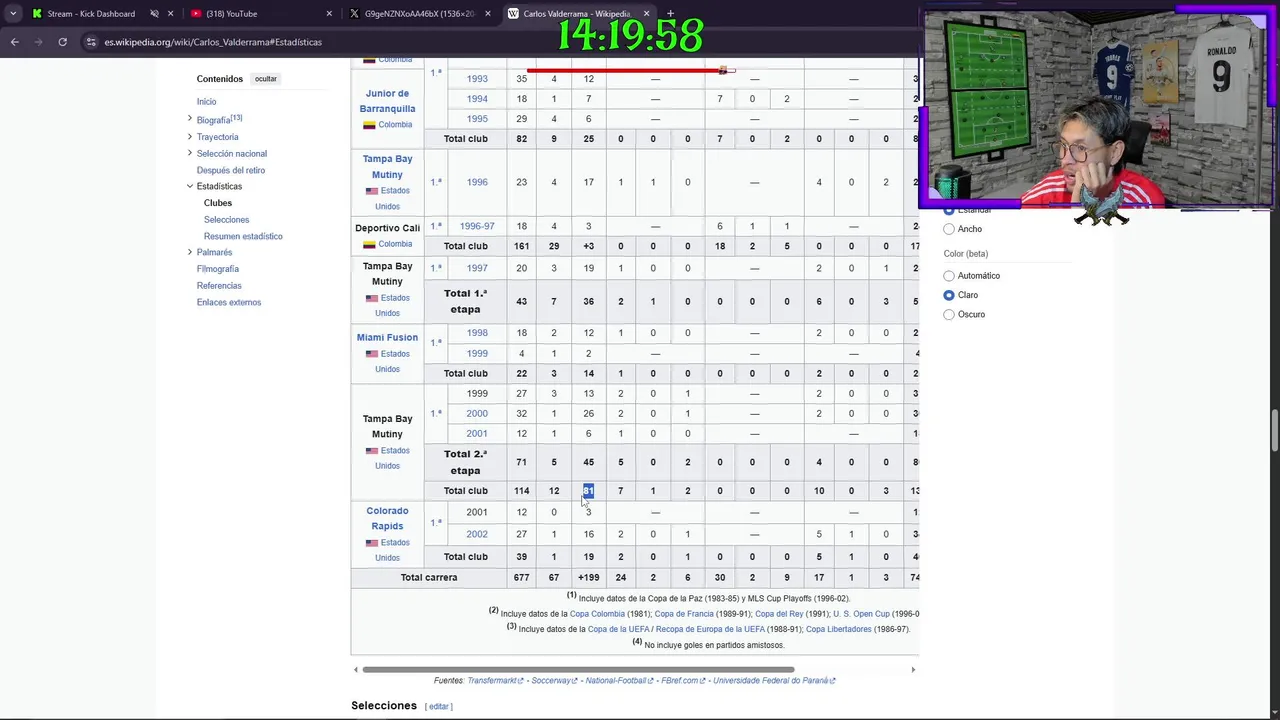Open Referencias in contents

tap(219, 286)
